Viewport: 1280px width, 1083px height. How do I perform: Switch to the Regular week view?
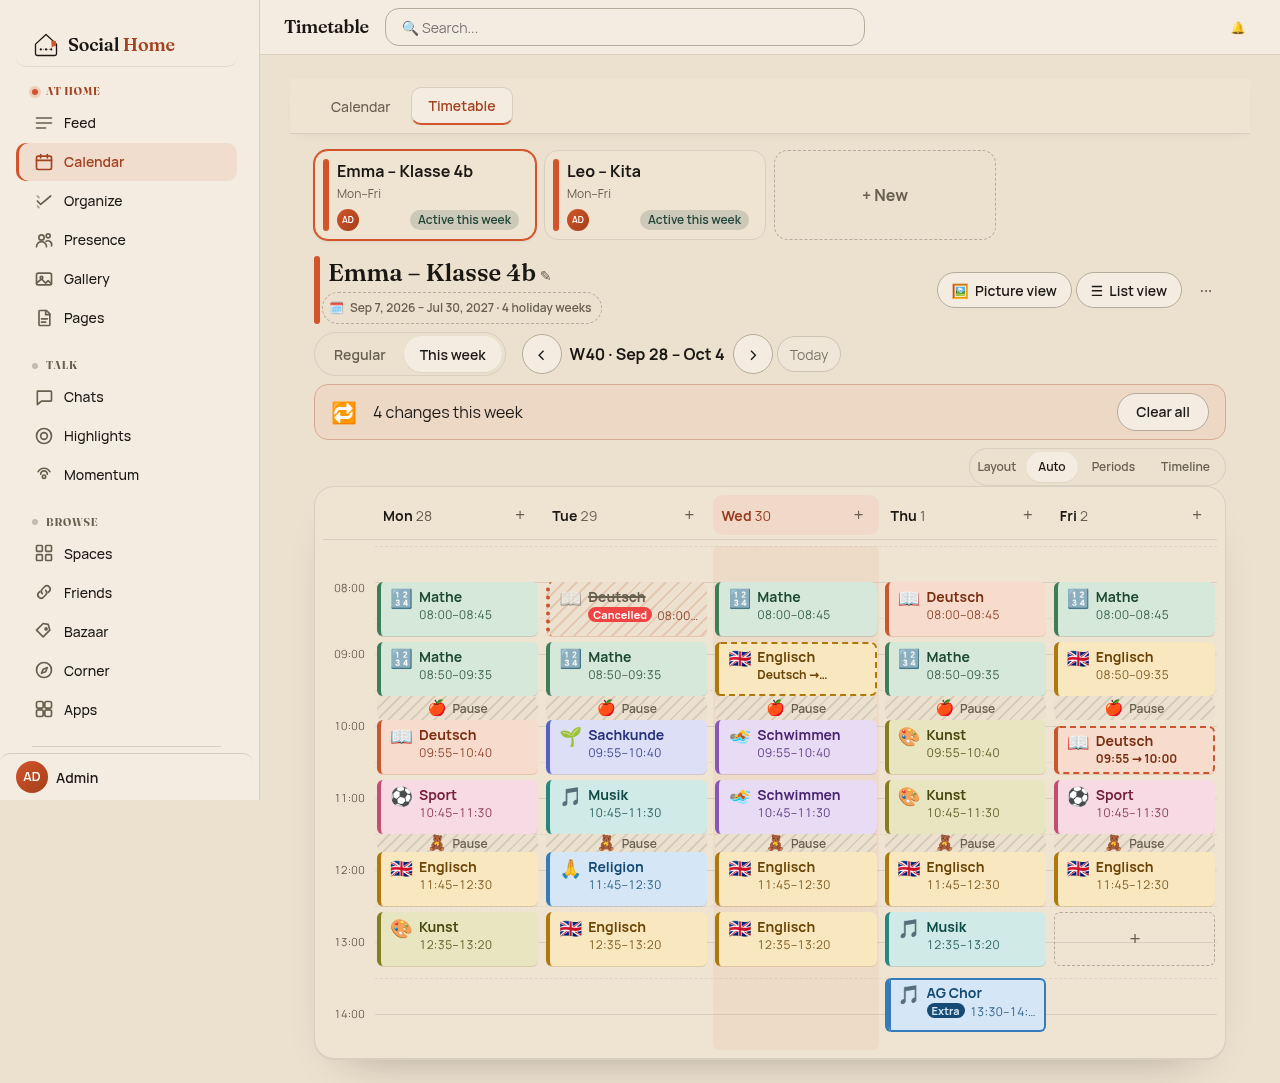[x=359, y=355]
